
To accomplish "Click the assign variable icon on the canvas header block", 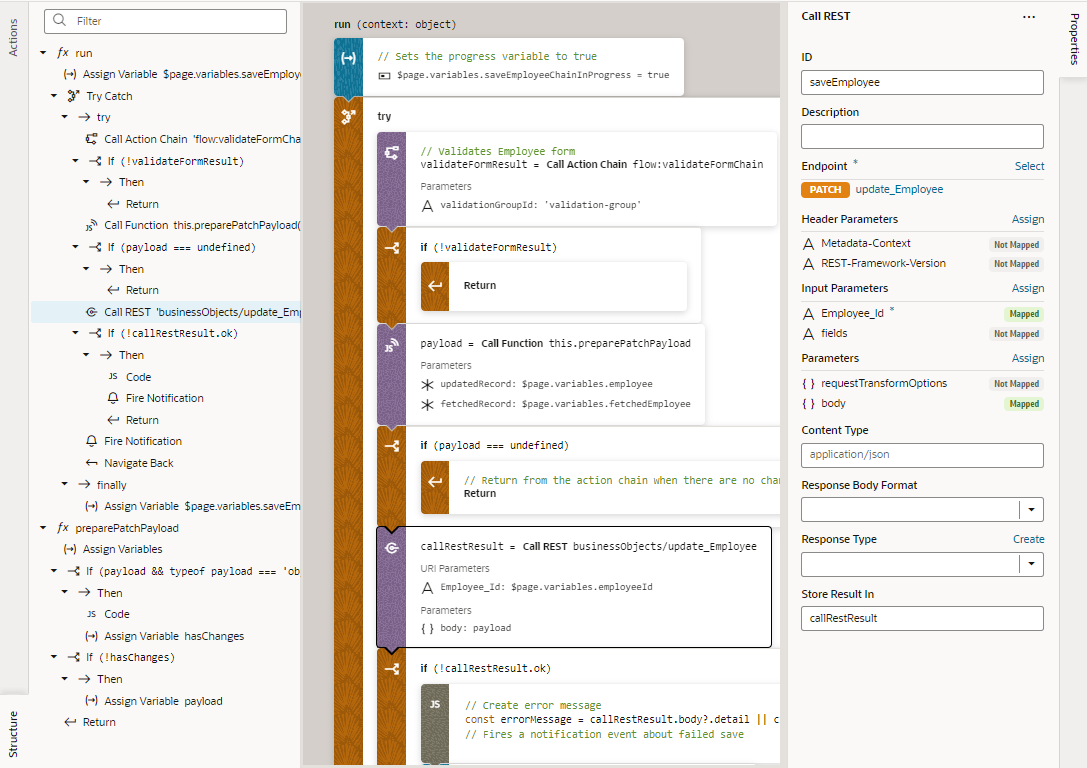I will point(348,58).
